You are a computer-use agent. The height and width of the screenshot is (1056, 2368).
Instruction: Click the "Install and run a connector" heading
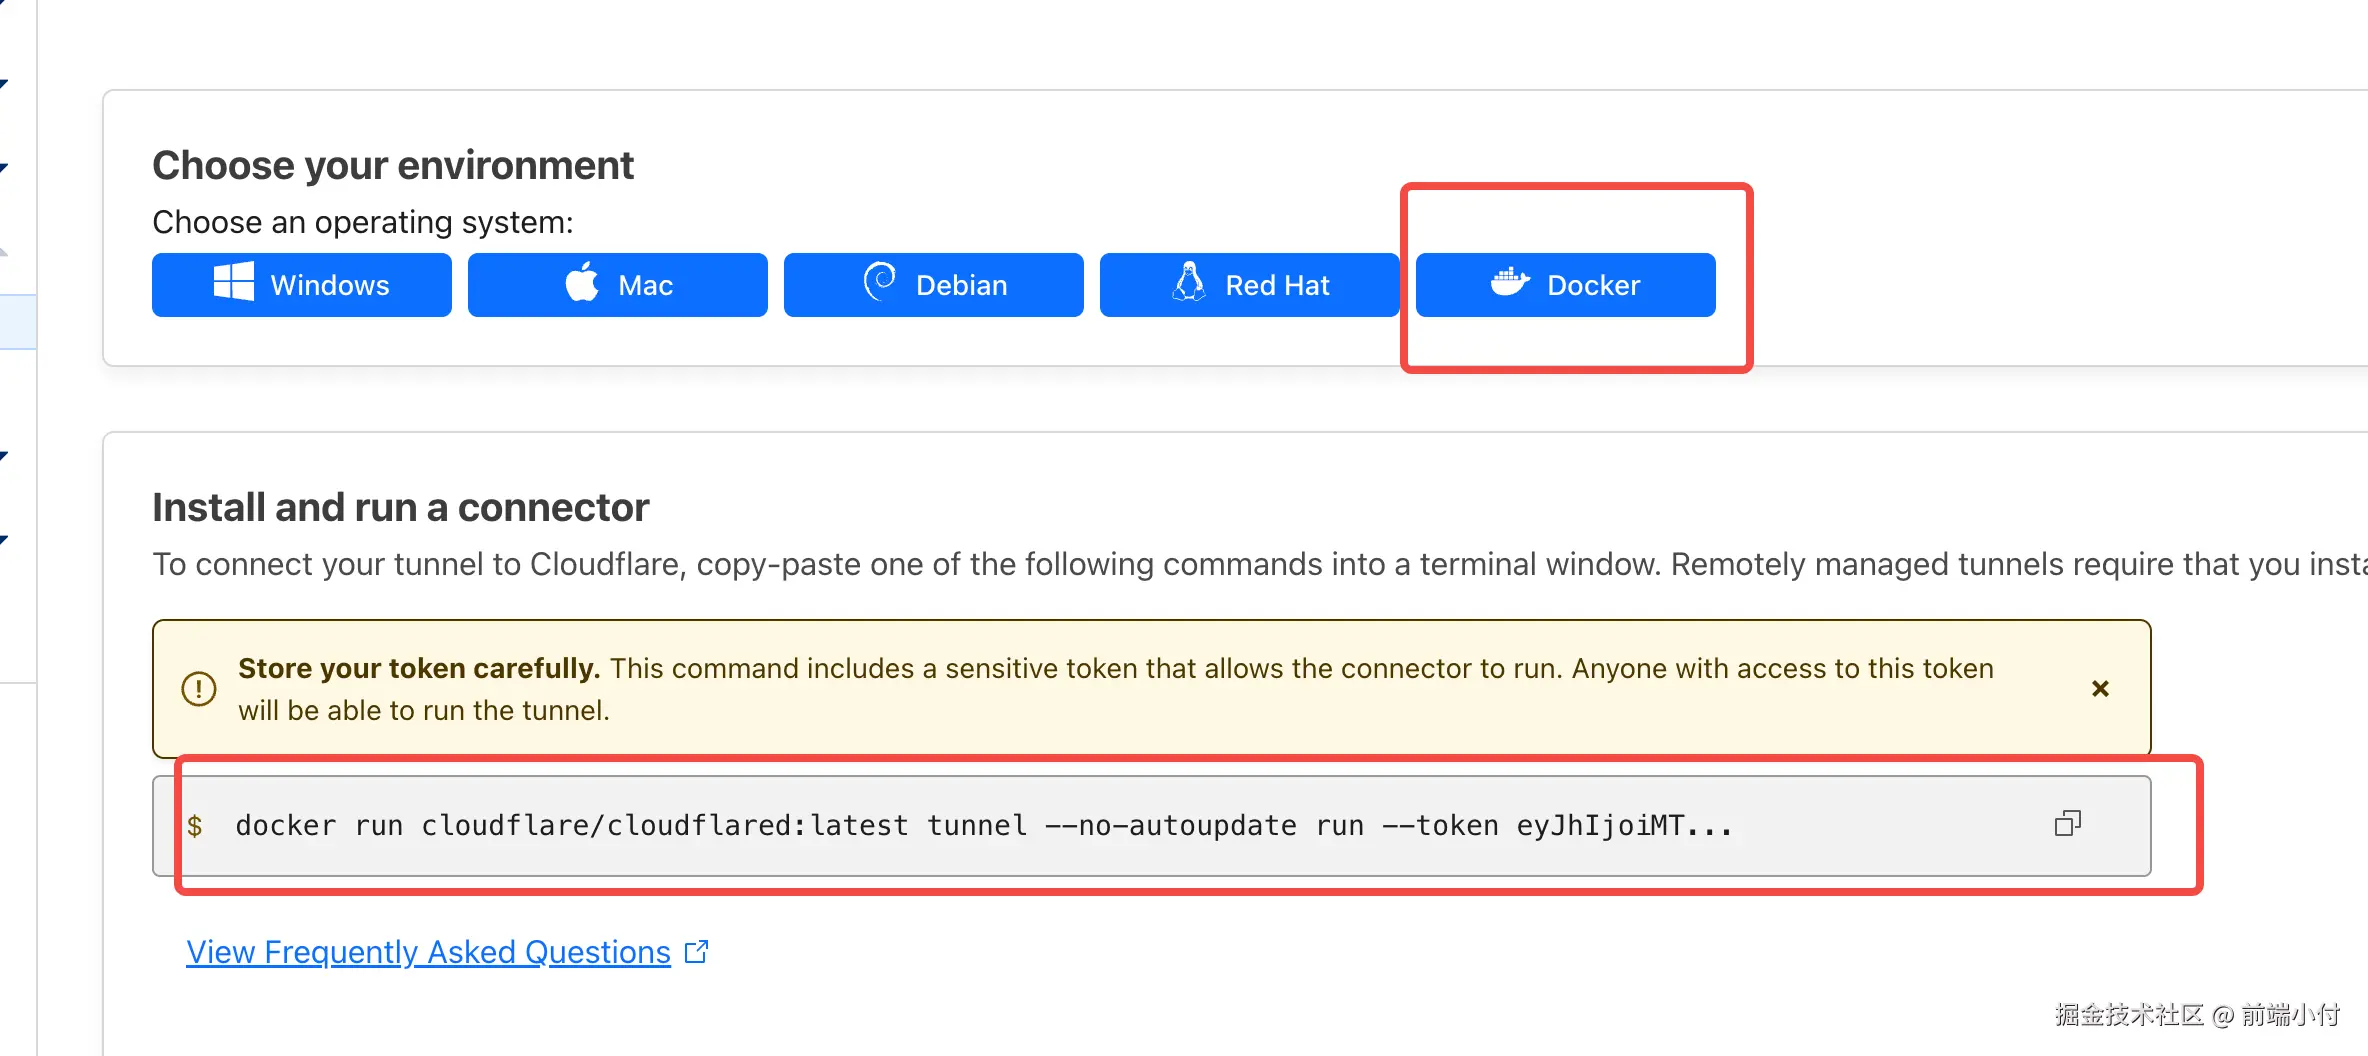click(x=400, y=508)
